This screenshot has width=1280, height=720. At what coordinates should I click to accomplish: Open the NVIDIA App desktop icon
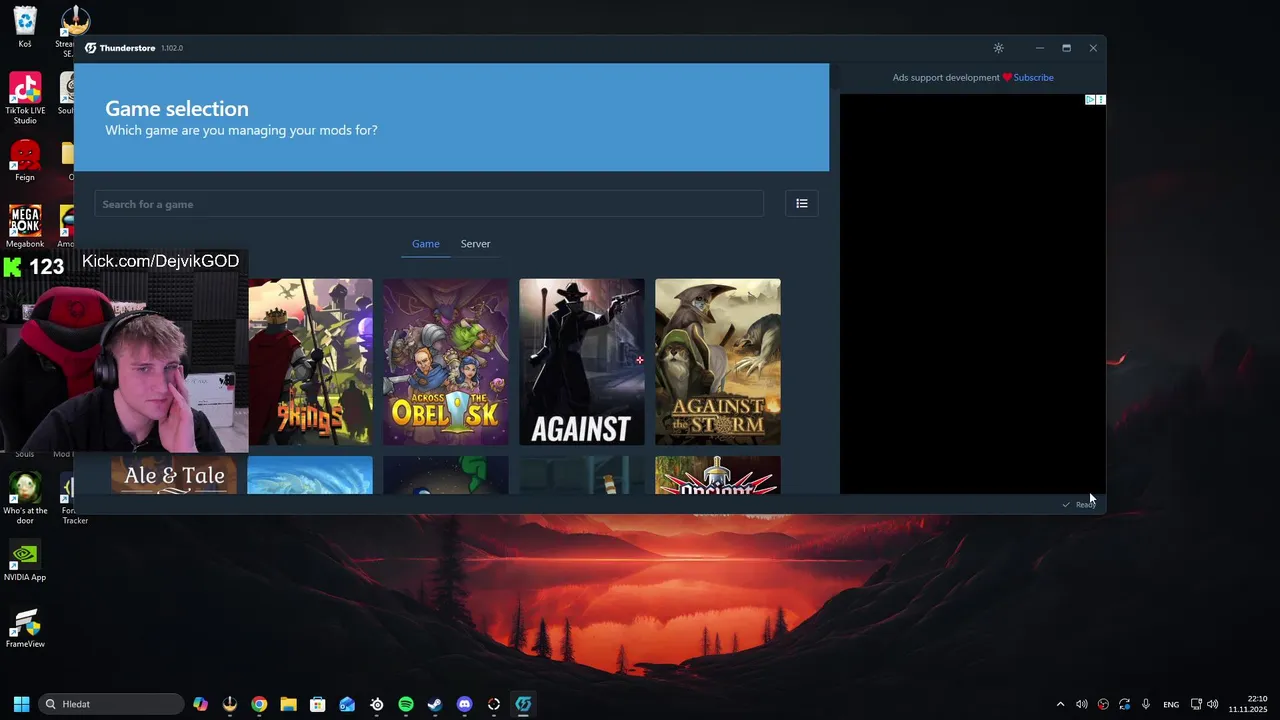[25, 560]
